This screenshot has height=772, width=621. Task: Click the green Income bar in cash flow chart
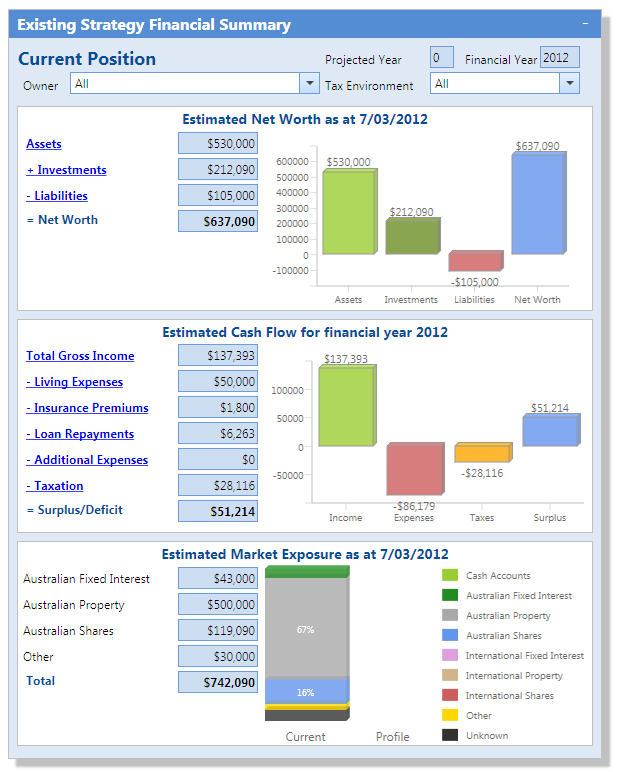coord(347,406)
